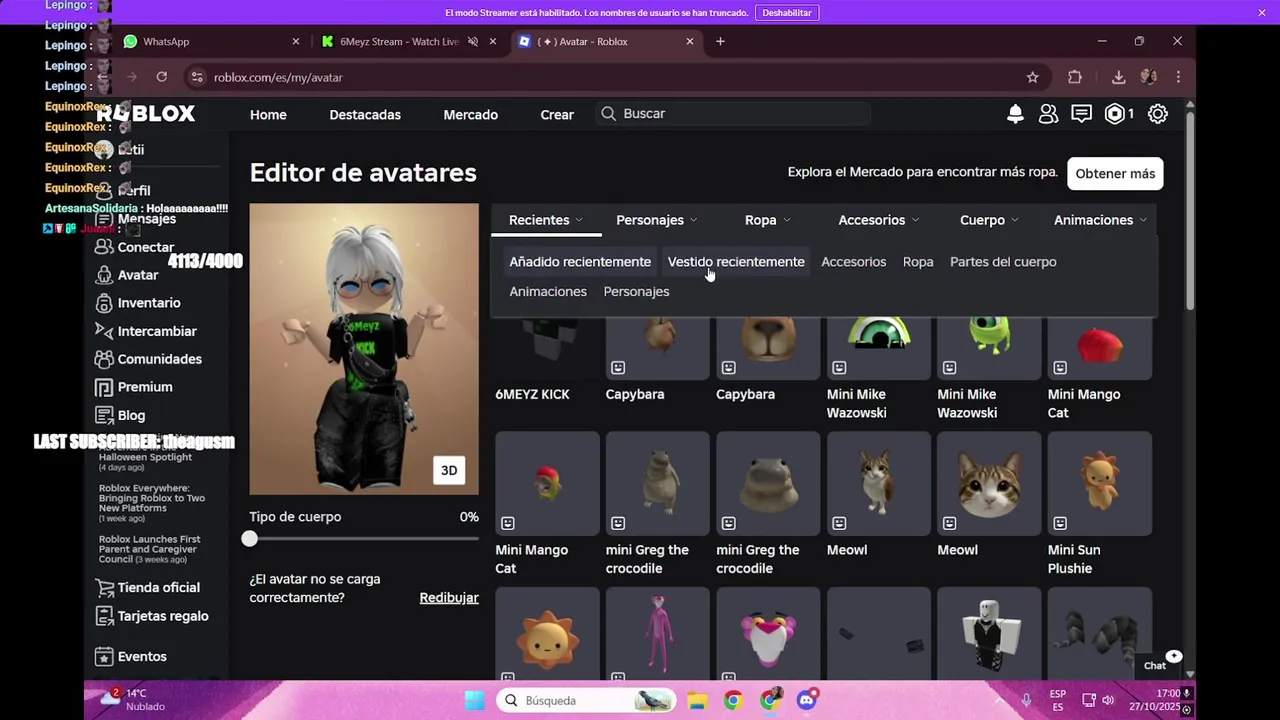Image resolution: width=1280 pixels, height=720 pixels.
Task: Unmute the 6Meyz Stream tab via speaker icon
Action: tap(473, 41)
